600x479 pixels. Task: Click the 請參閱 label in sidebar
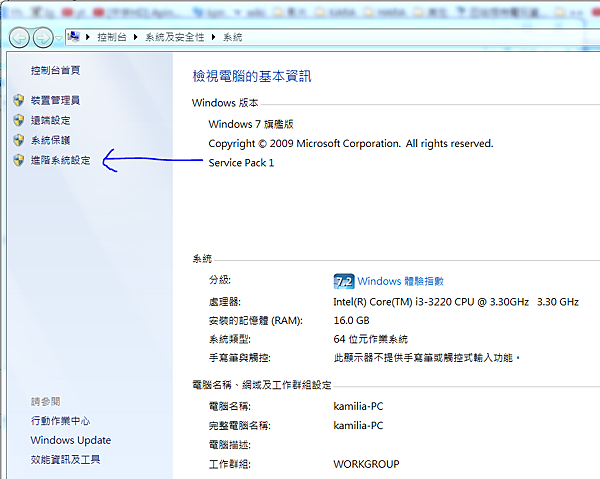46,402
